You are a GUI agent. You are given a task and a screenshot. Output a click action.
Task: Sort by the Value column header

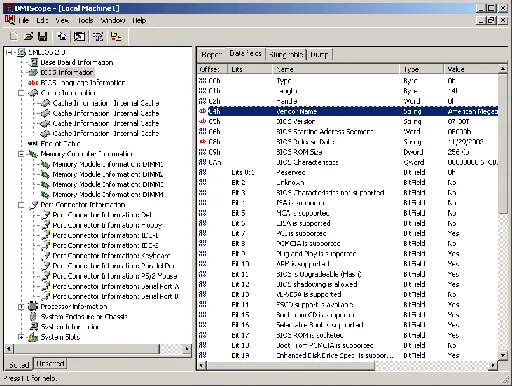pyautogui.click(x=471, y=69)
